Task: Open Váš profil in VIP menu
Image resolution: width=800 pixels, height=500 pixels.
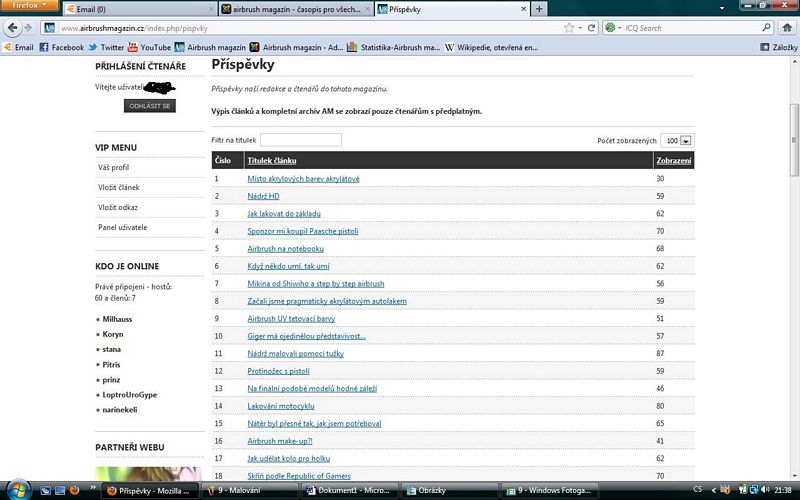Action: click(x=114, y=167)
